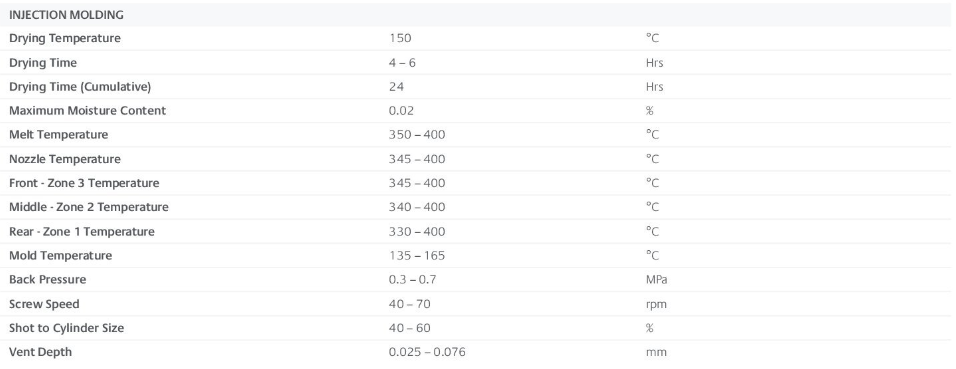Viewport: 956px width, 369px height.
Task: Click the 330 – 400 rear zone value
Action: [x=417, y=232]
